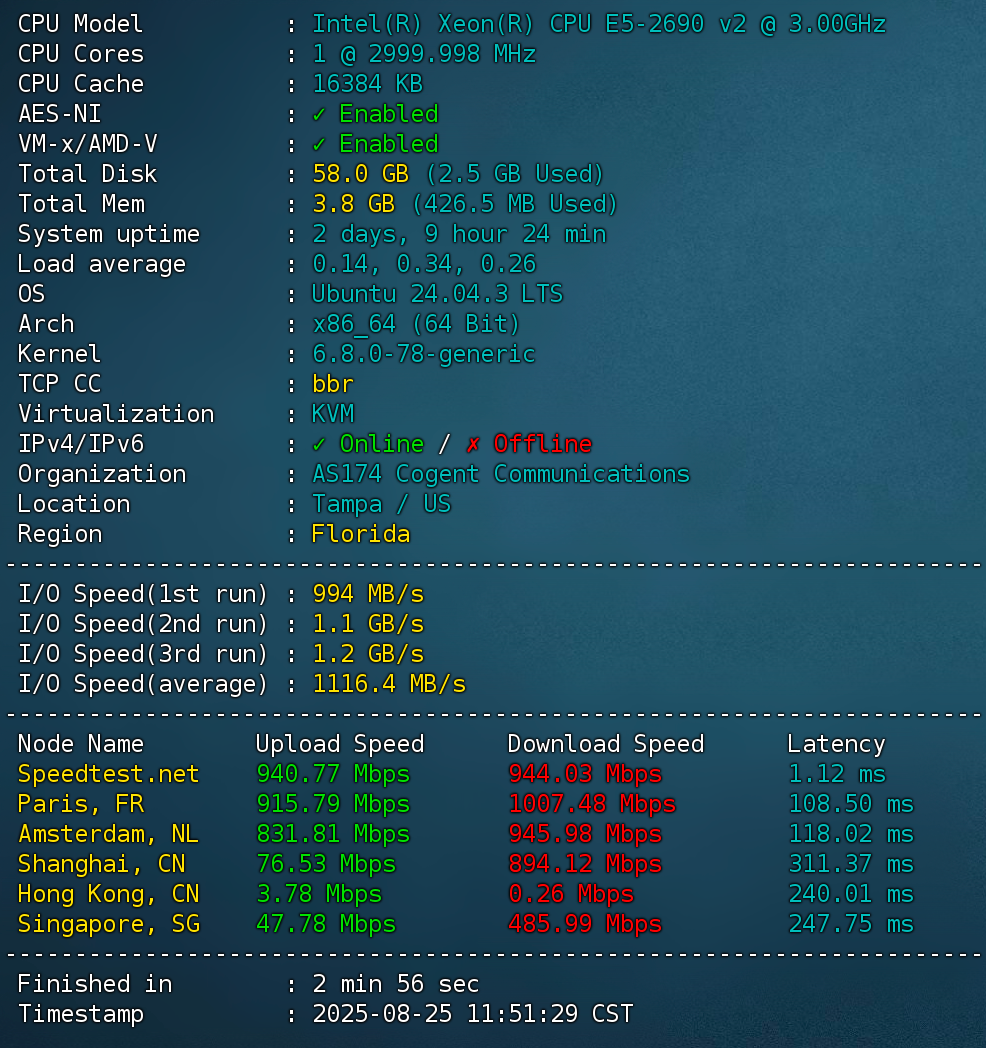This screenshot has height=1048, width=986.
Task: Click the 3rd run I/O speed '1.2 GB/s'
Action: pyautogui.click(x=368, y=654)
